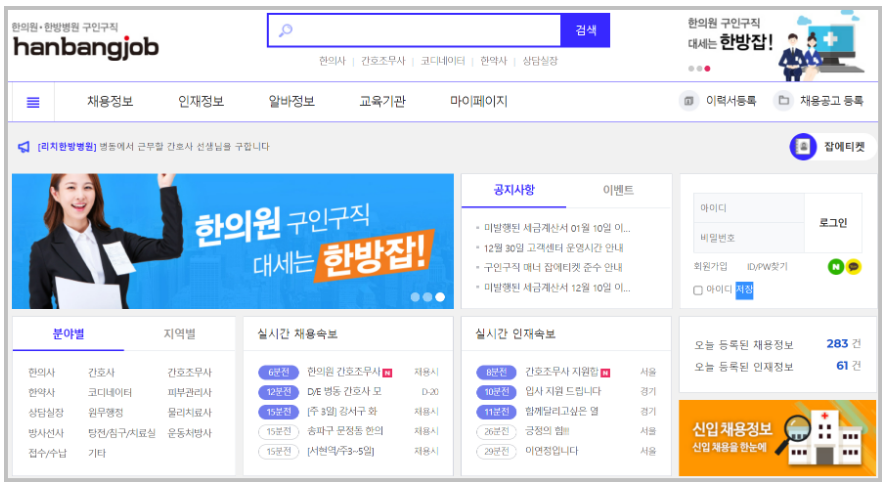The image size is (884, 484).
Task: Open the 인재정보 menu
Action: pyautogui.click(x=201, y=102)
